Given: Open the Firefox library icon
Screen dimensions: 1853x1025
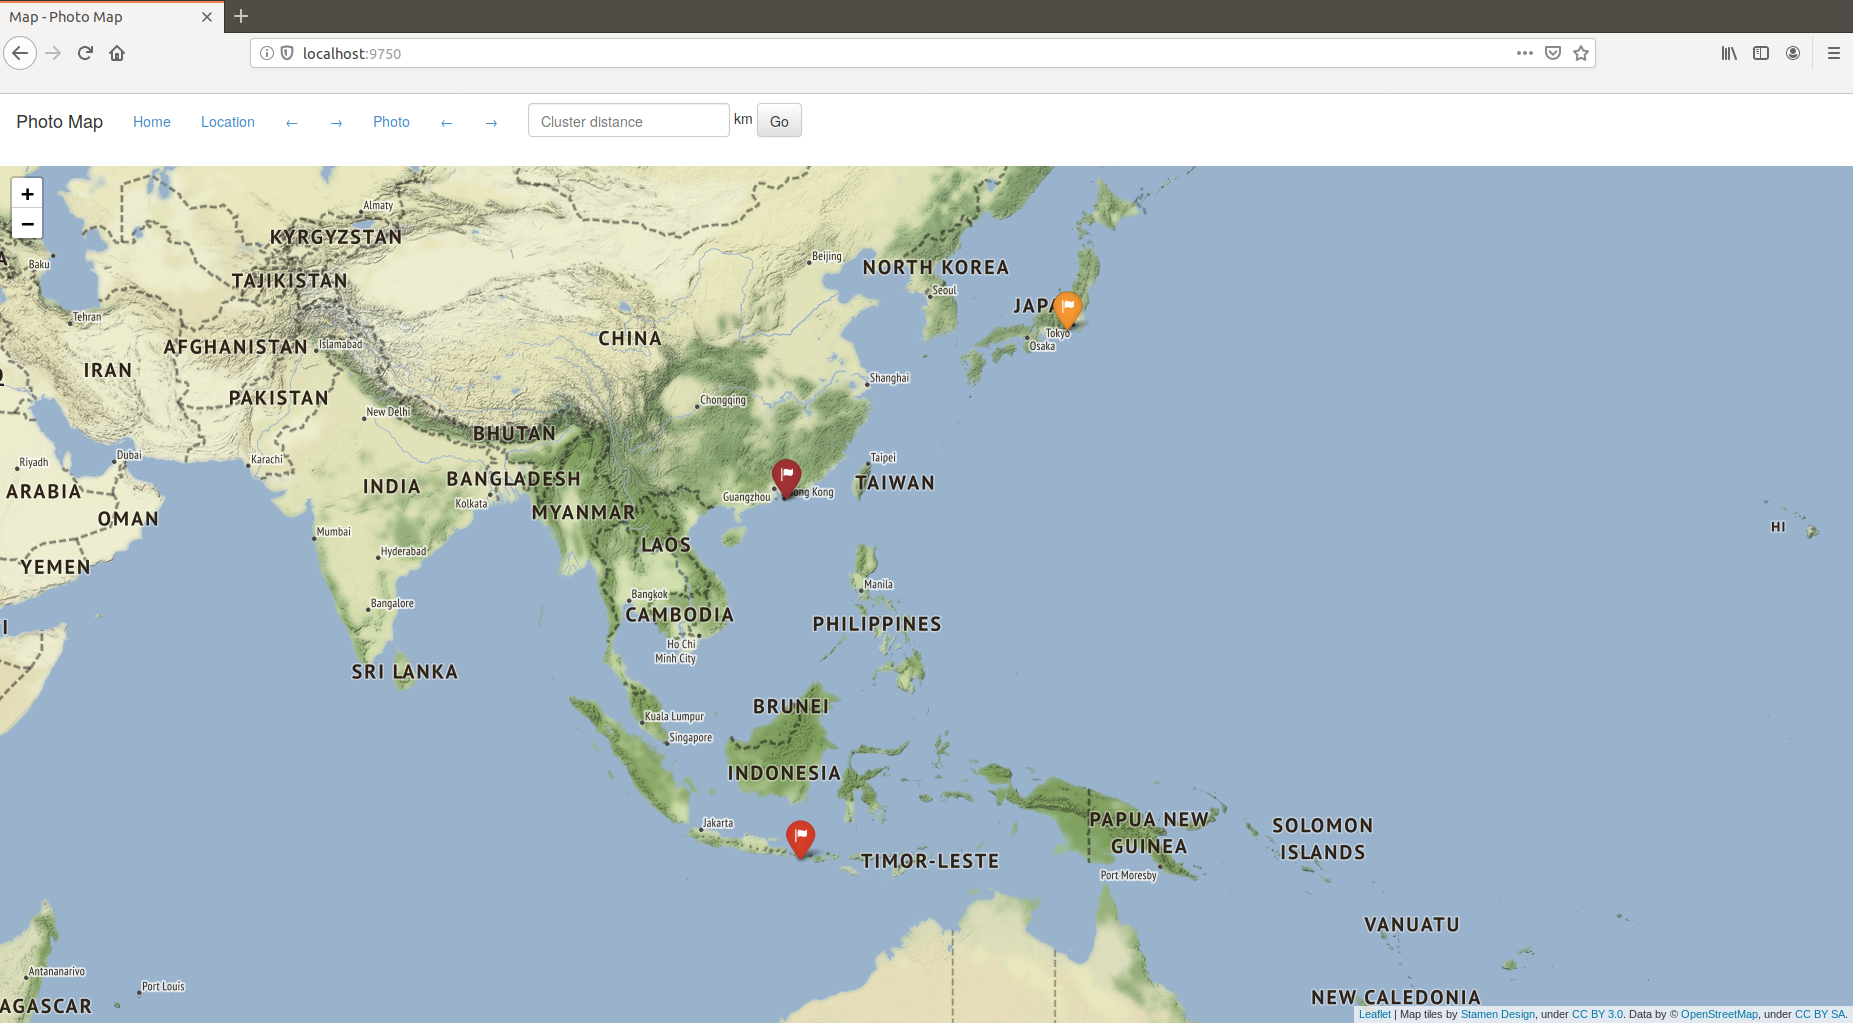Looking at the screenshot, I should (1728, 53).
